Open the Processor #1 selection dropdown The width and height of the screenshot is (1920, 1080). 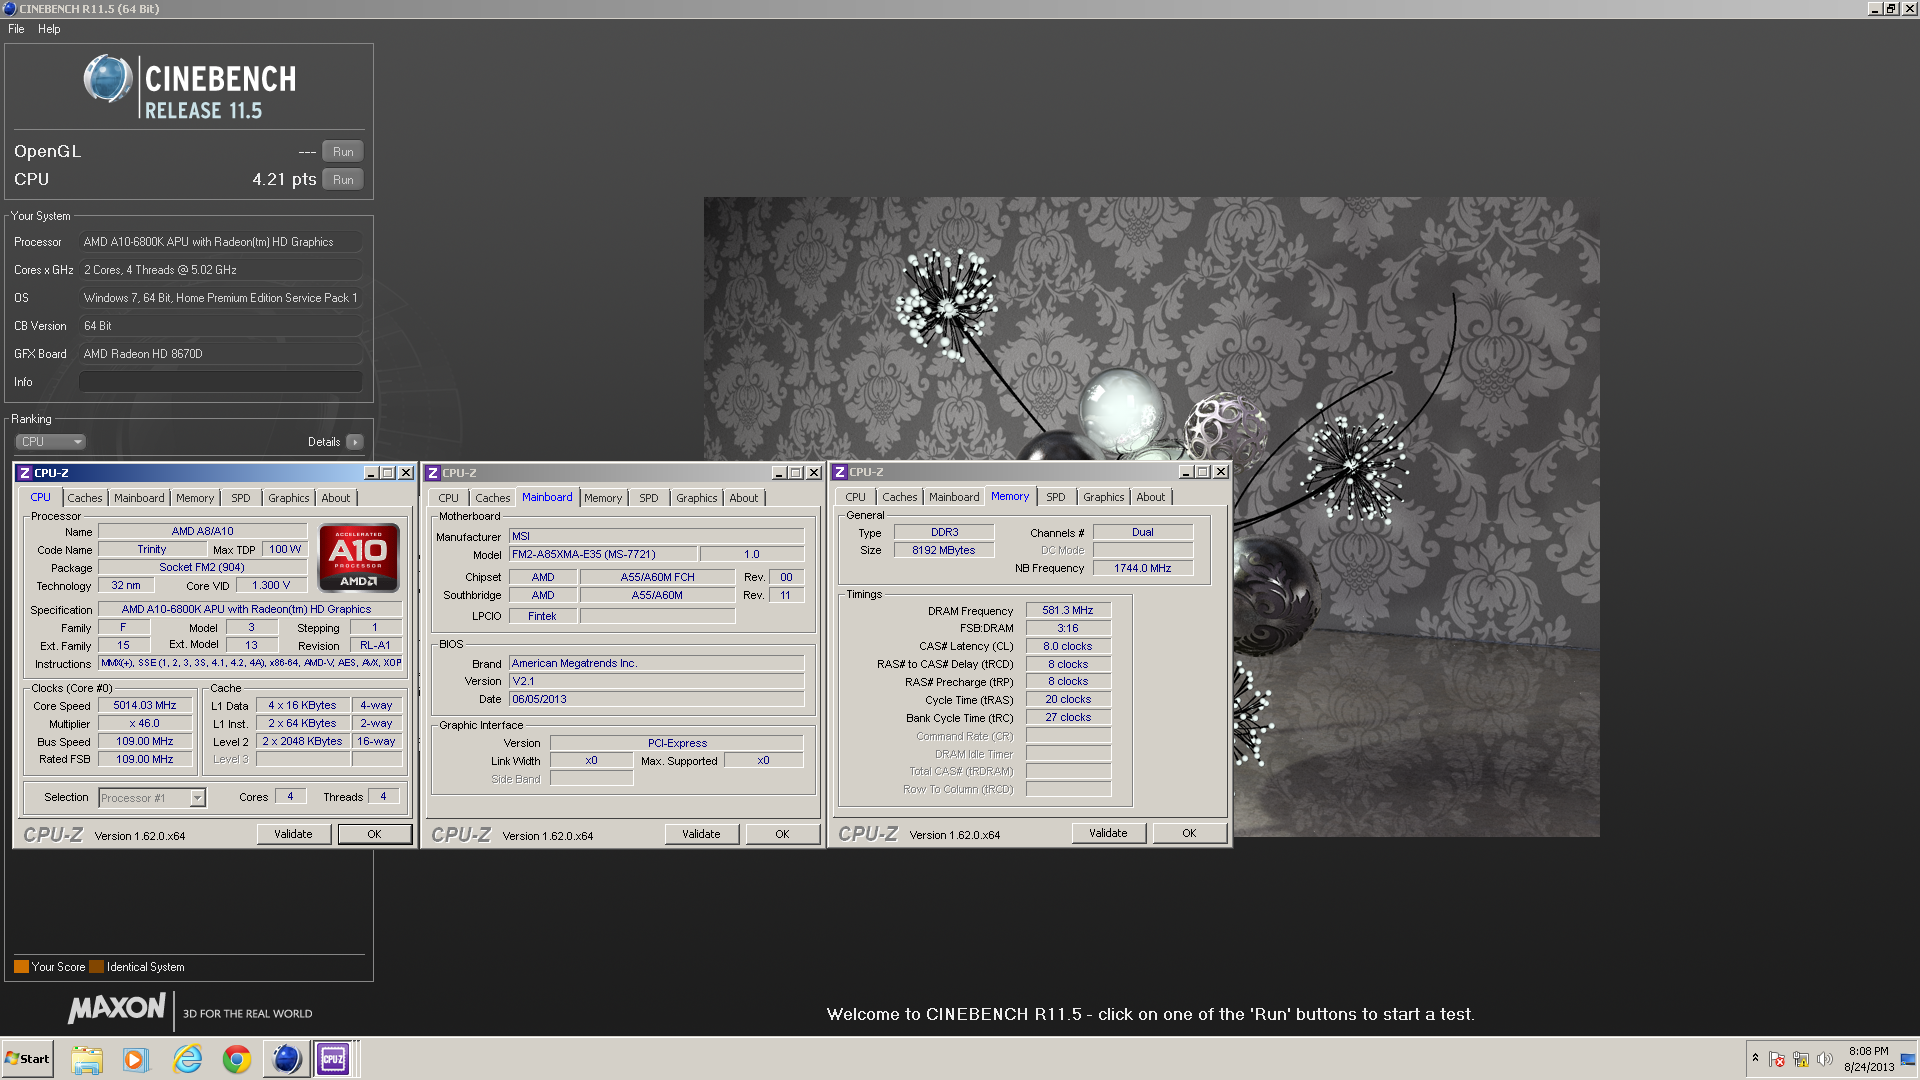tap(152, 798)
